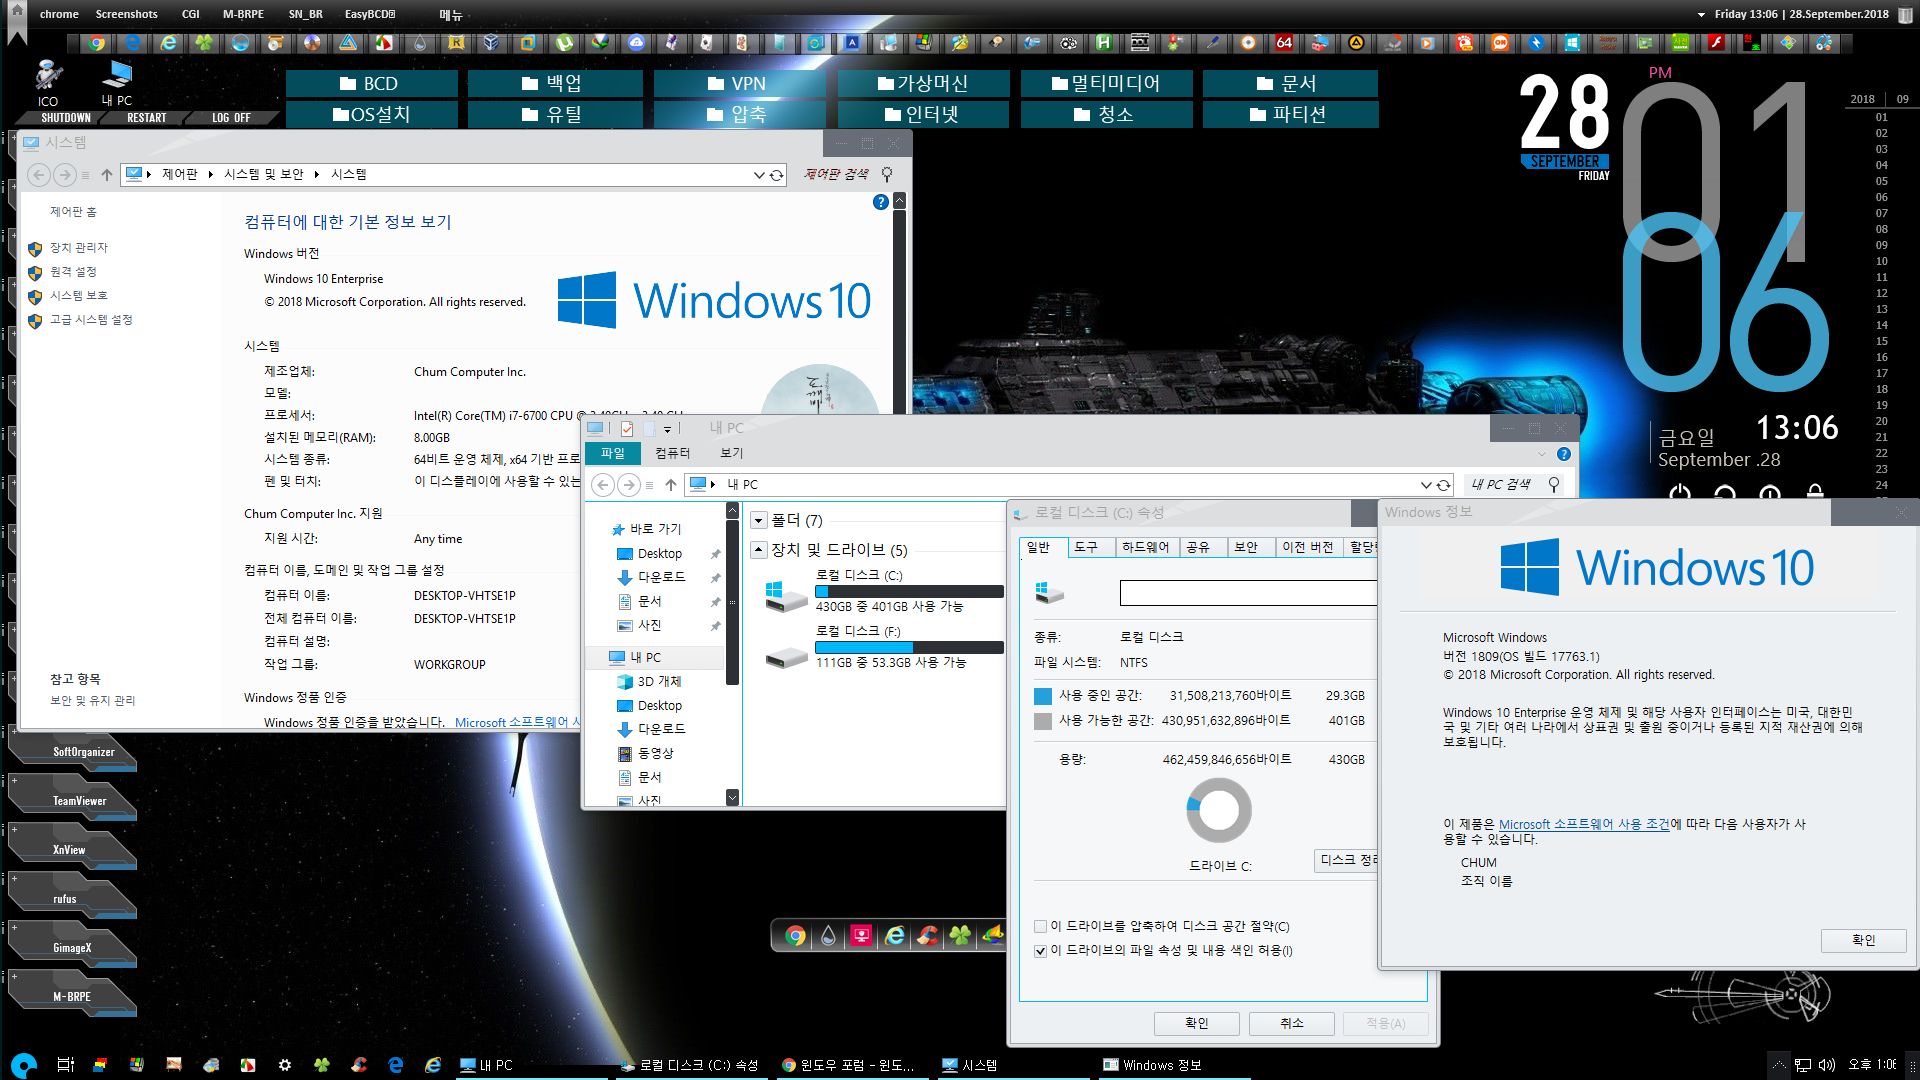The height and width of the screenshot is (1080, 1920).
Task: Click the water drop icon in floating dock
Action: pos(828,935)
